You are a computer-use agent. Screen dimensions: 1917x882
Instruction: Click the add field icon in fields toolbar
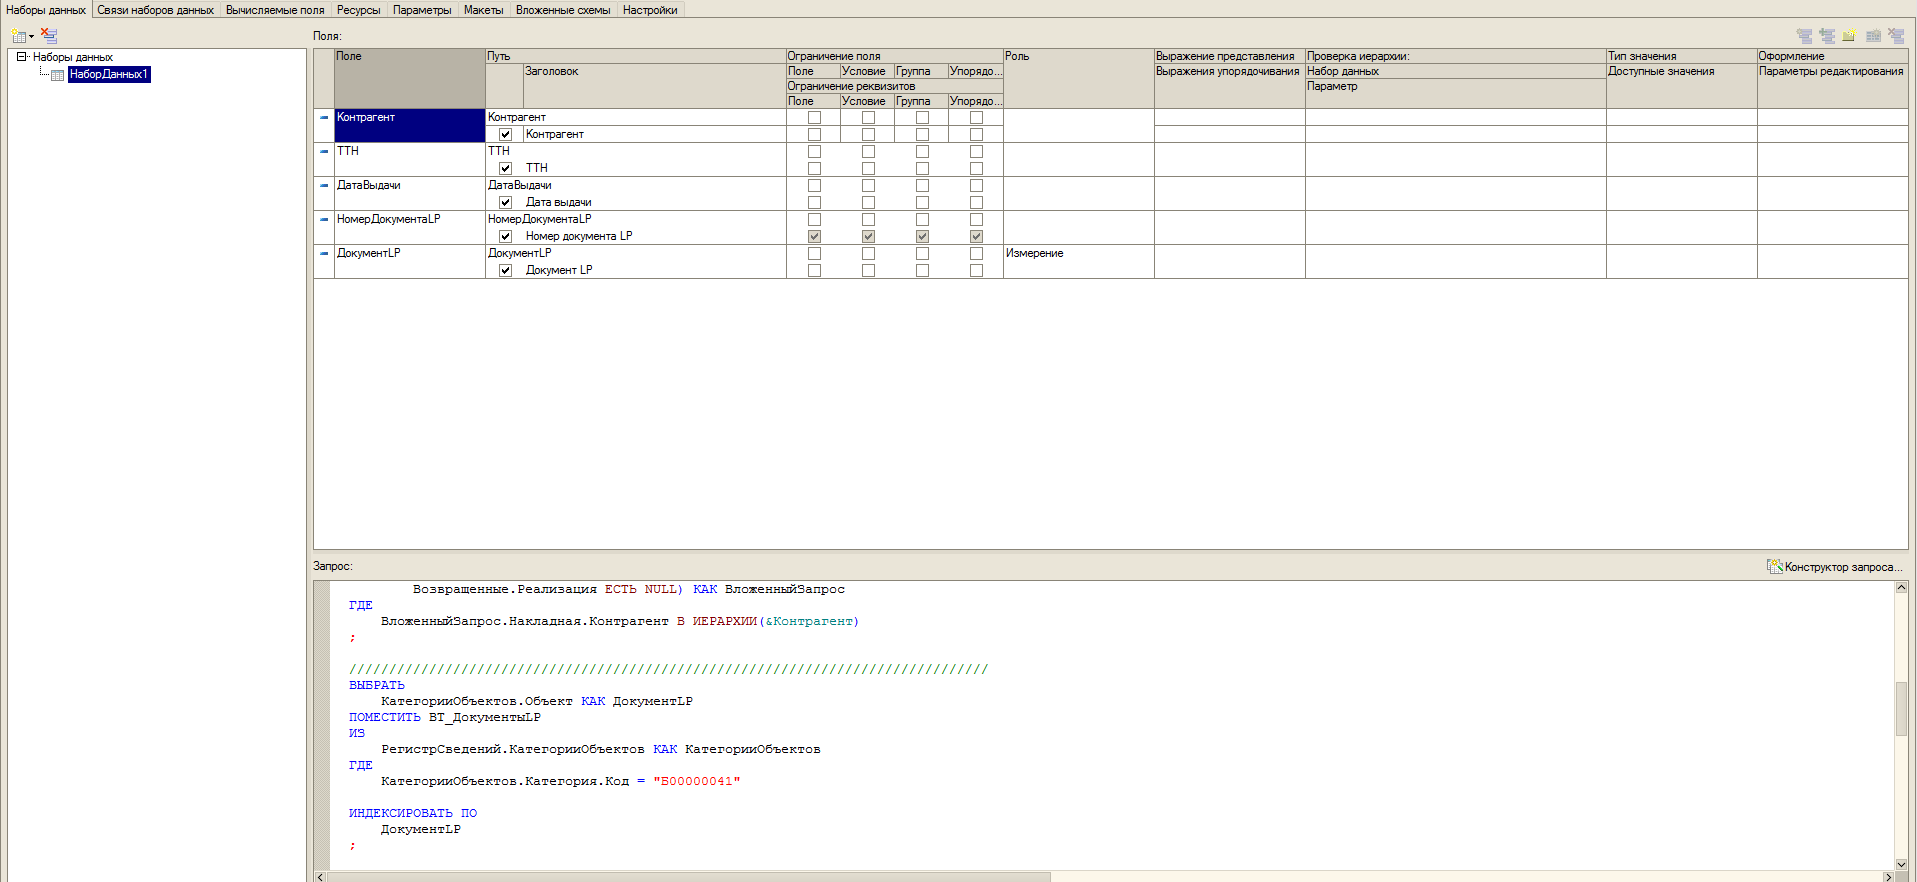click(1804, 36)
